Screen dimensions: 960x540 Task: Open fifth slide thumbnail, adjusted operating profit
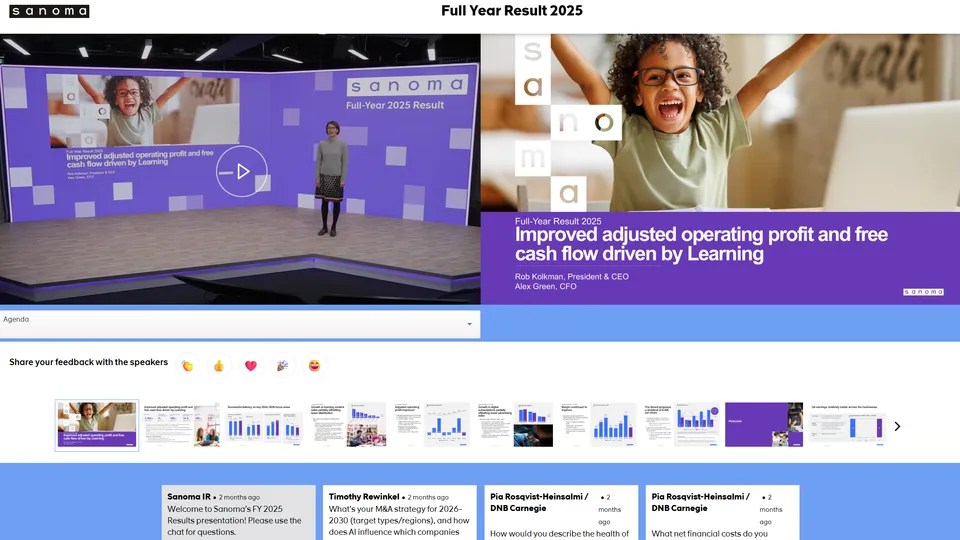pyautogui.click(x=431, y=425)
